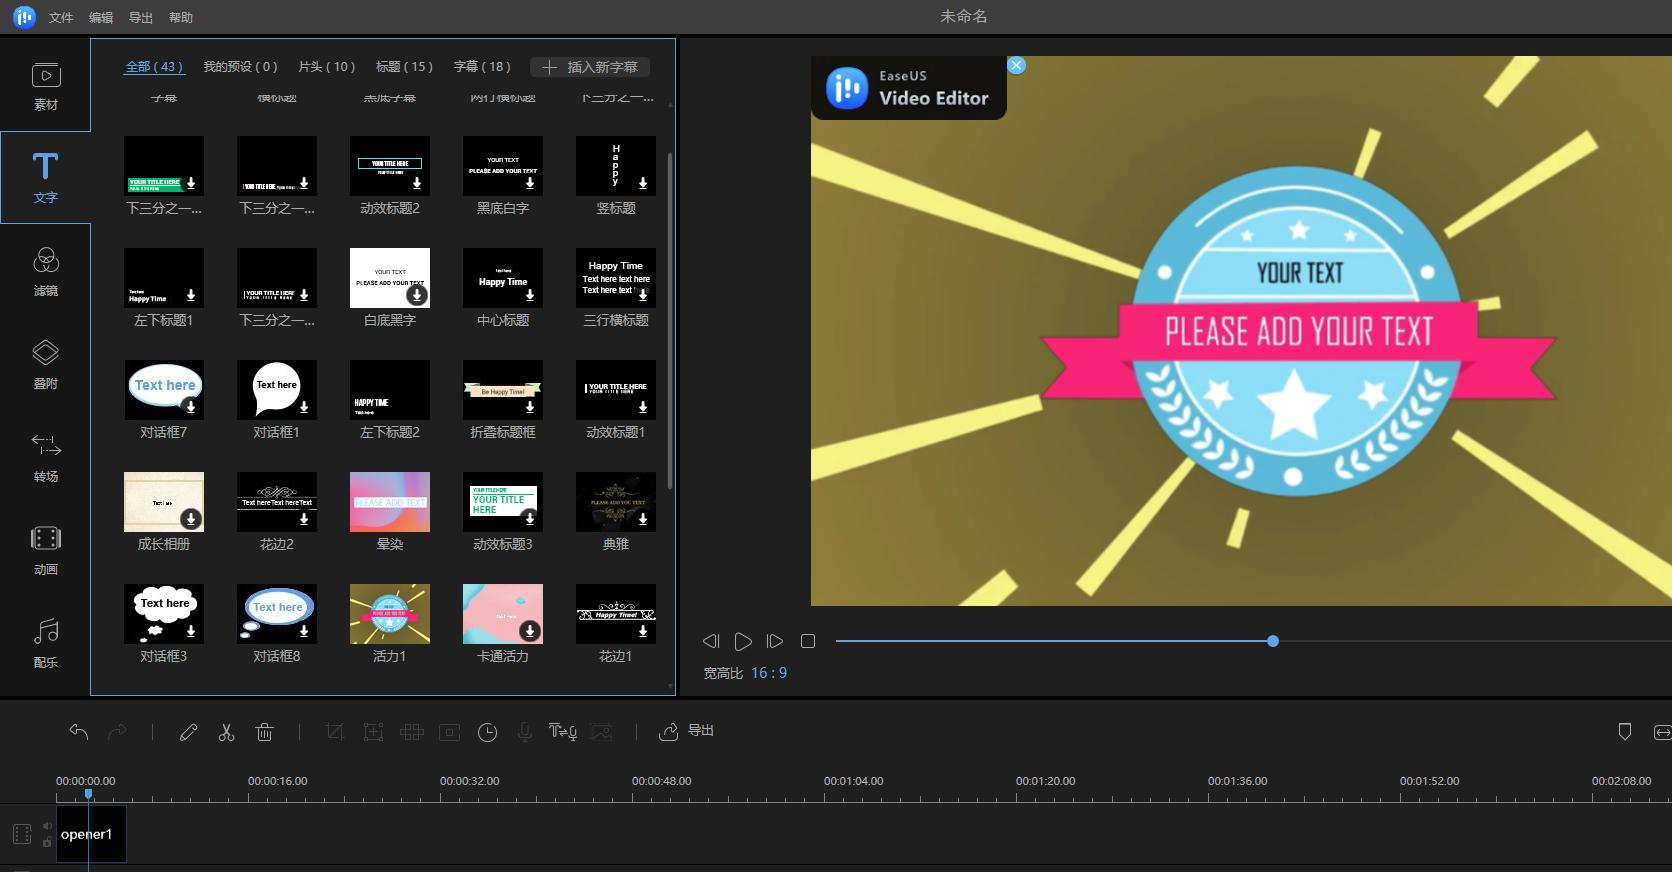Viewport: 1672px width, 872px height.
Task: Click the clock duration icon
Action: coord(487,732)
